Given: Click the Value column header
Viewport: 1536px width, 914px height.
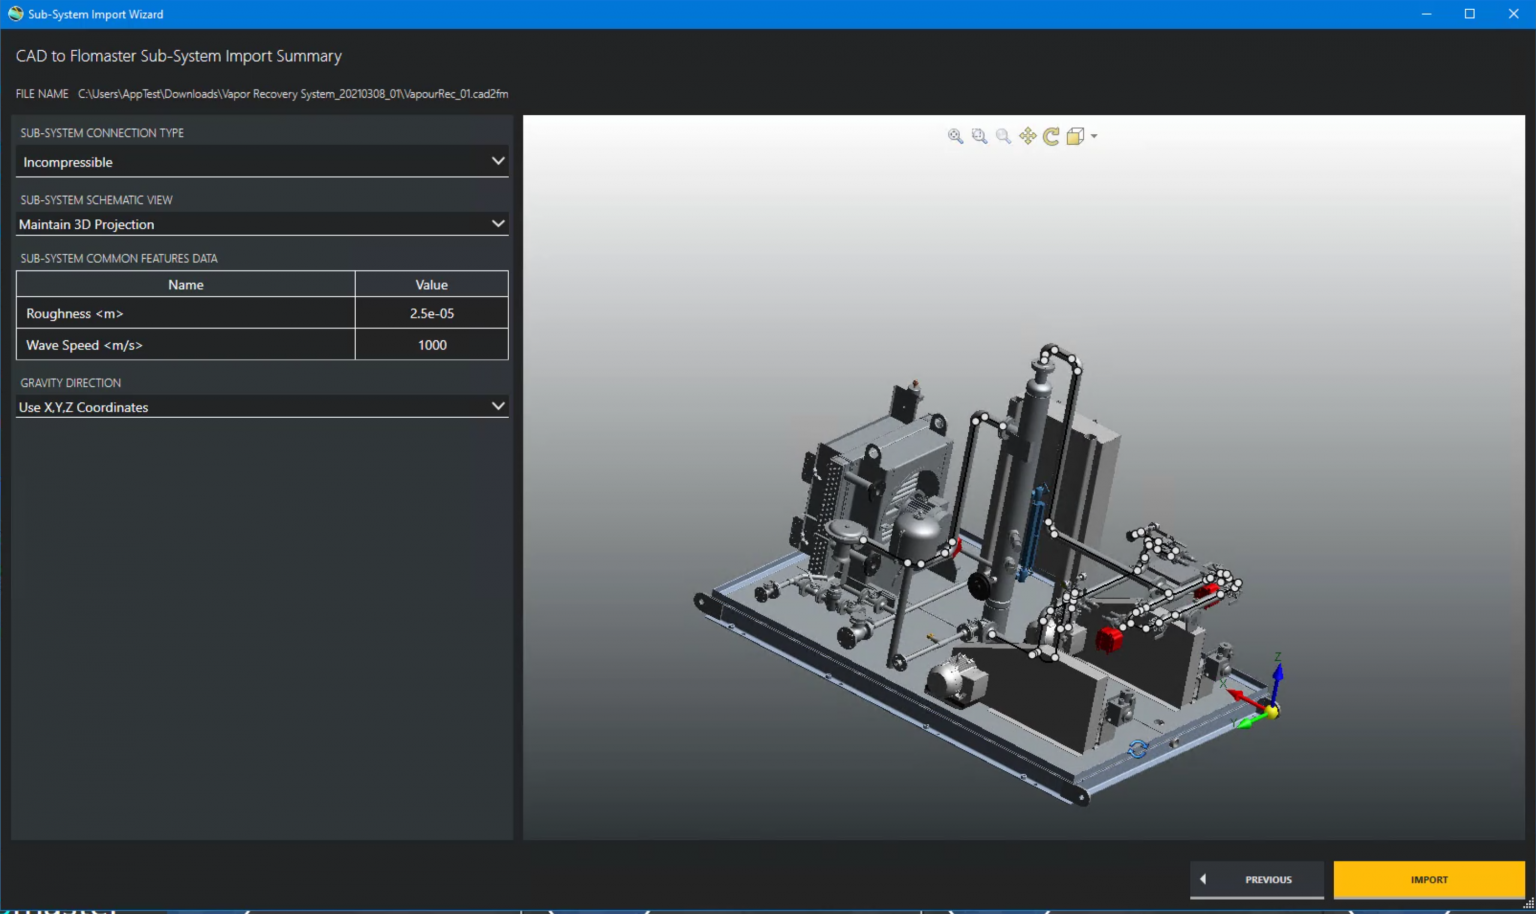Looking at the screenshot, I should [431, 285].
